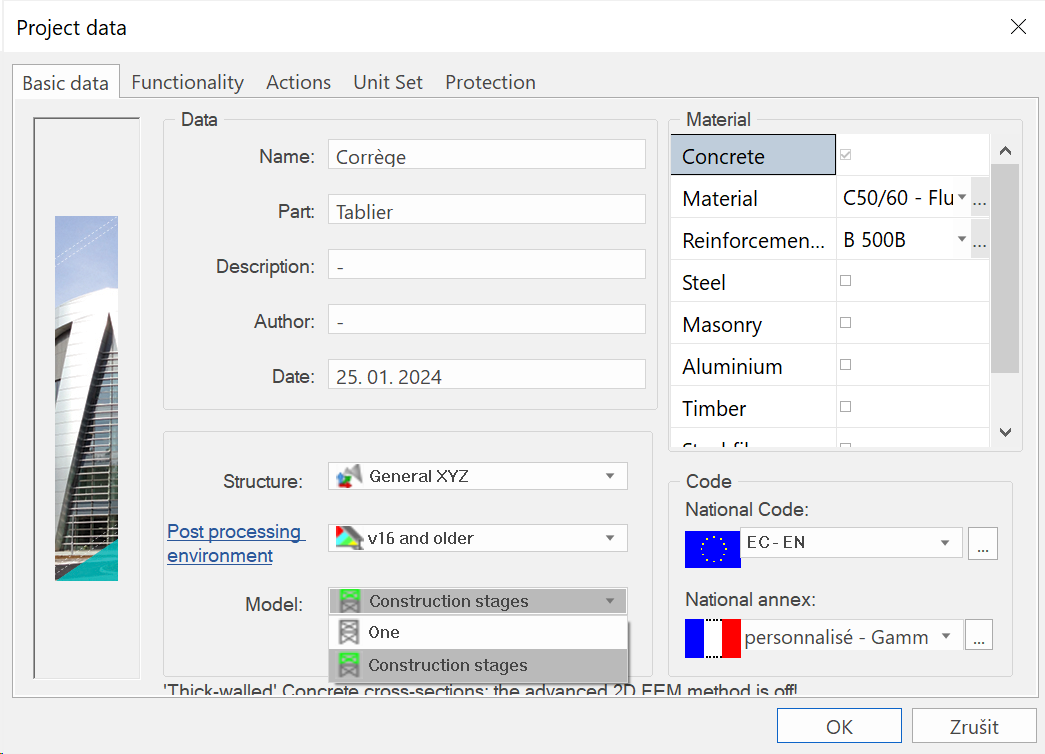The image size is (1045, 754).
Task: Select the 'One' model option
Action: point(383,632)
